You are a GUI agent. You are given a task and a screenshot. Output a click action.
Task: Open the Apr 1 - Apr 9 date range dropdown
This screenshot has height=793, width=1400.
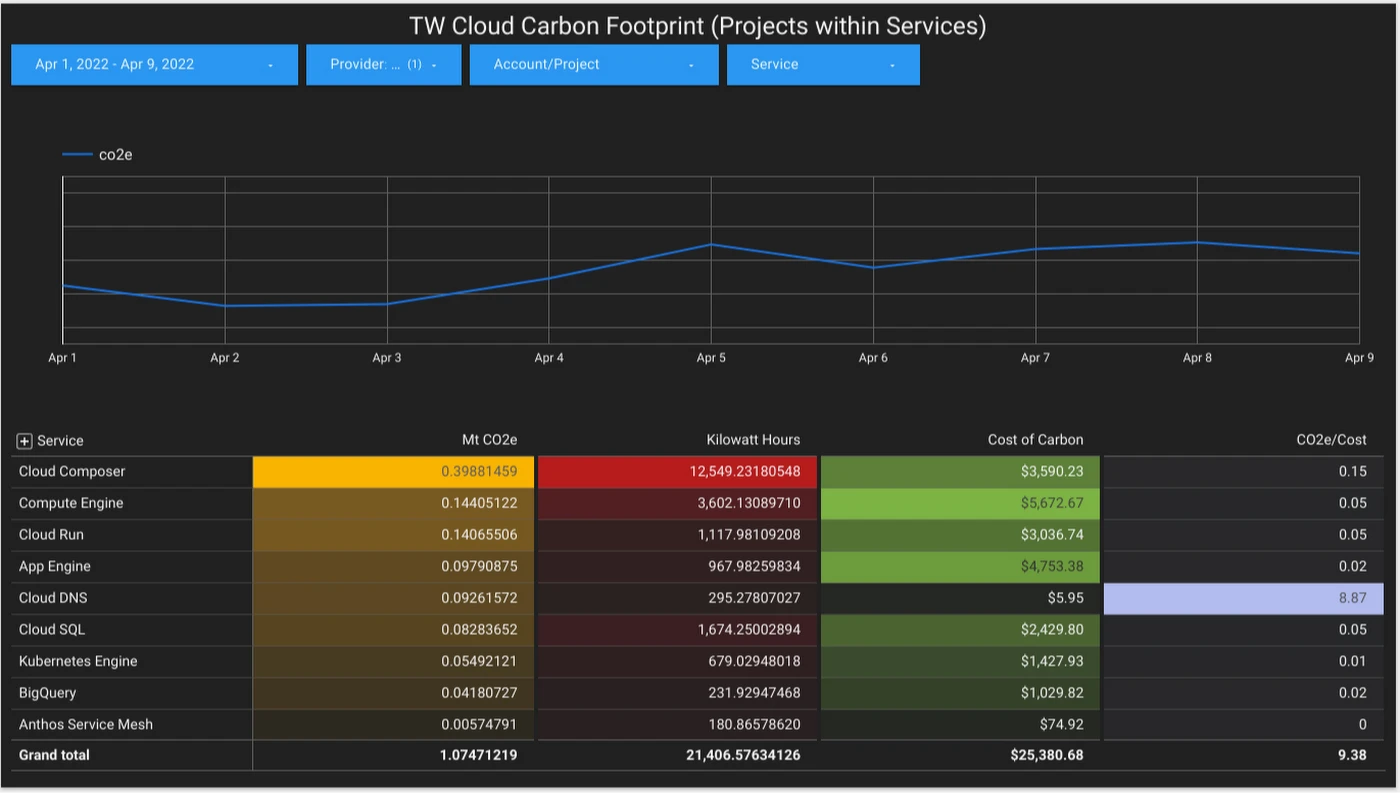[154, 64]
